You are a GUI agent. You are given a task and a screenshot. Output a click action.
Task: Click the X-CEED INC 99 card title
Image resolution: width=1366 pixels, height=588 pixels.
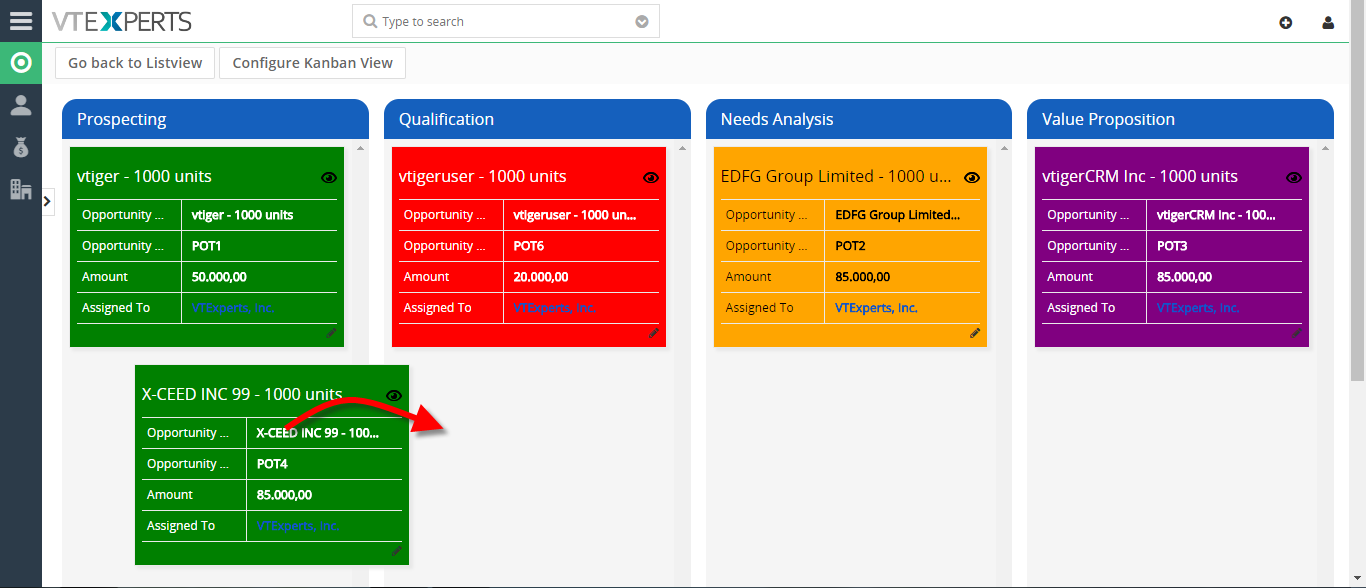pyautogui.click(x=242, y=394)
